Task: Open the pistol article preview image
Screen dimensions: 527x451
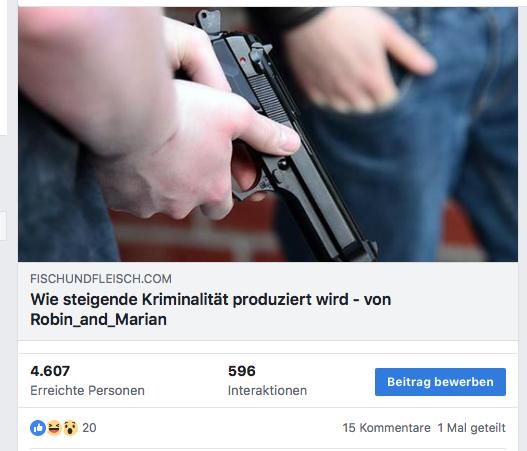Action: (x=268, y=134)
